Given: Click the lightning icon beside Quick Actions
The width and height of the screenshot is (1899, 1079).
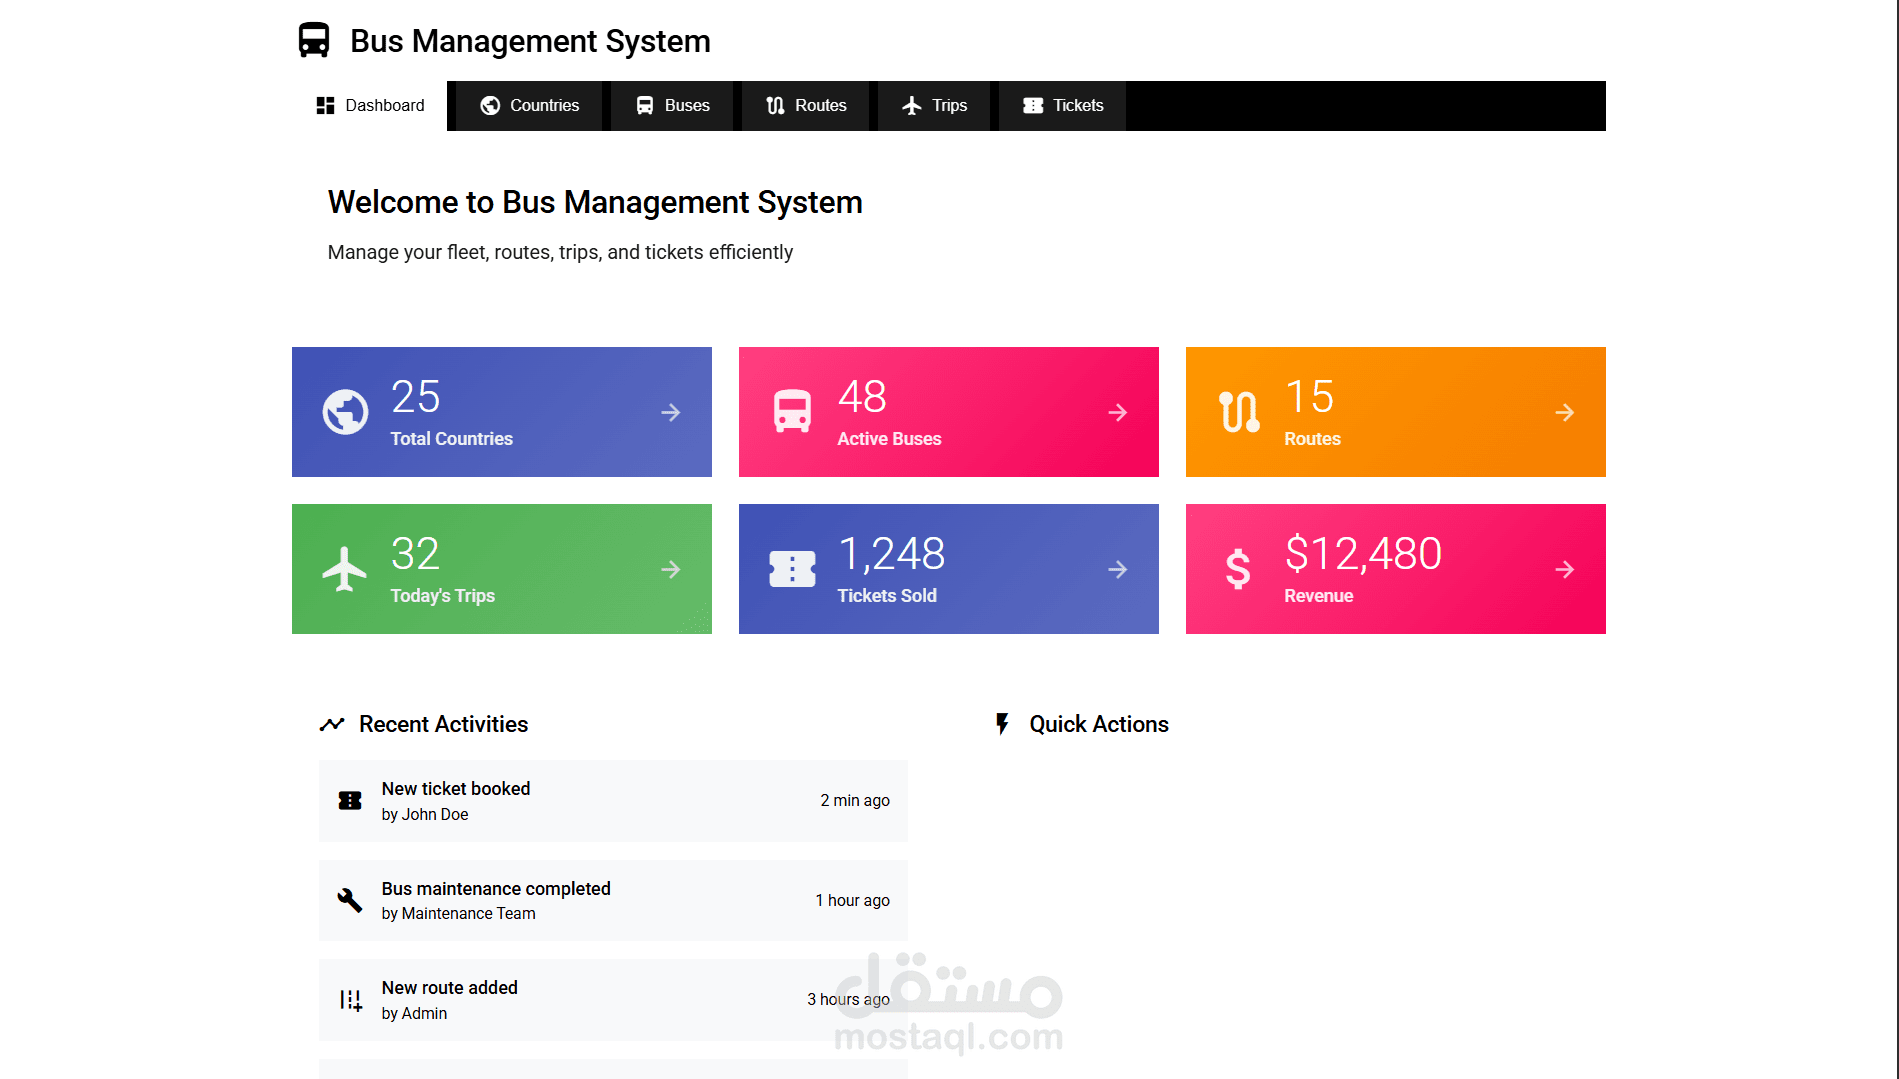Looking at the screenshot, I should pyautogui.click(x=1002, y=724).
